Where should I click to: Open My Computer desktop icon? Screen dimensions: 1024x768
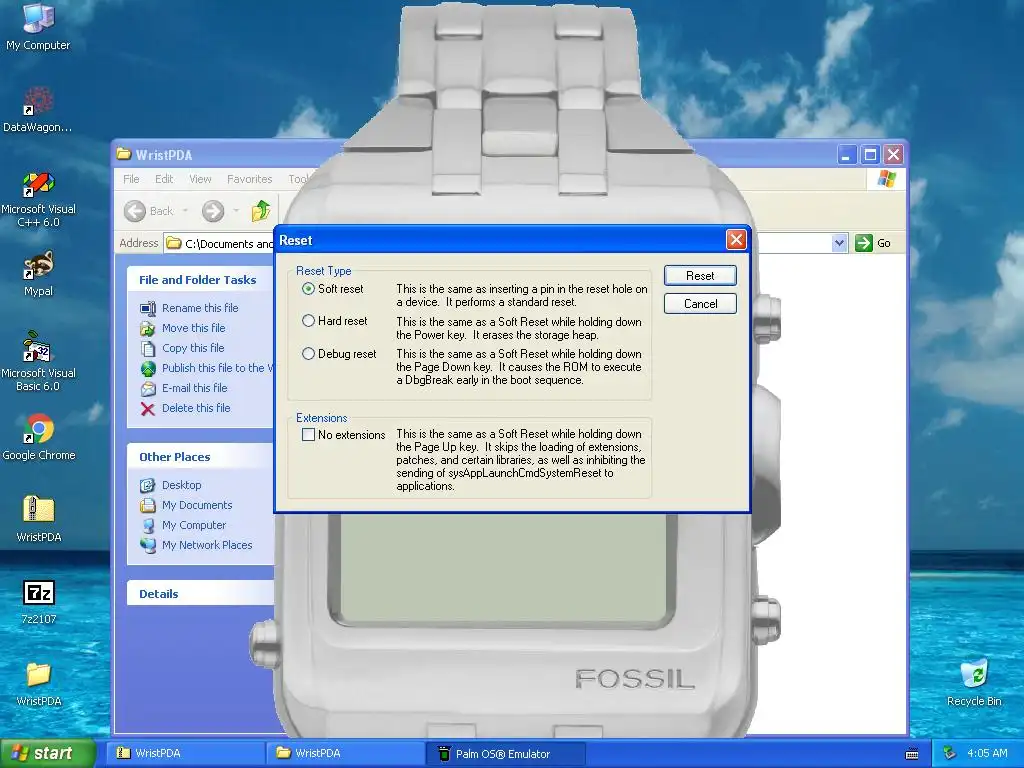38,26
